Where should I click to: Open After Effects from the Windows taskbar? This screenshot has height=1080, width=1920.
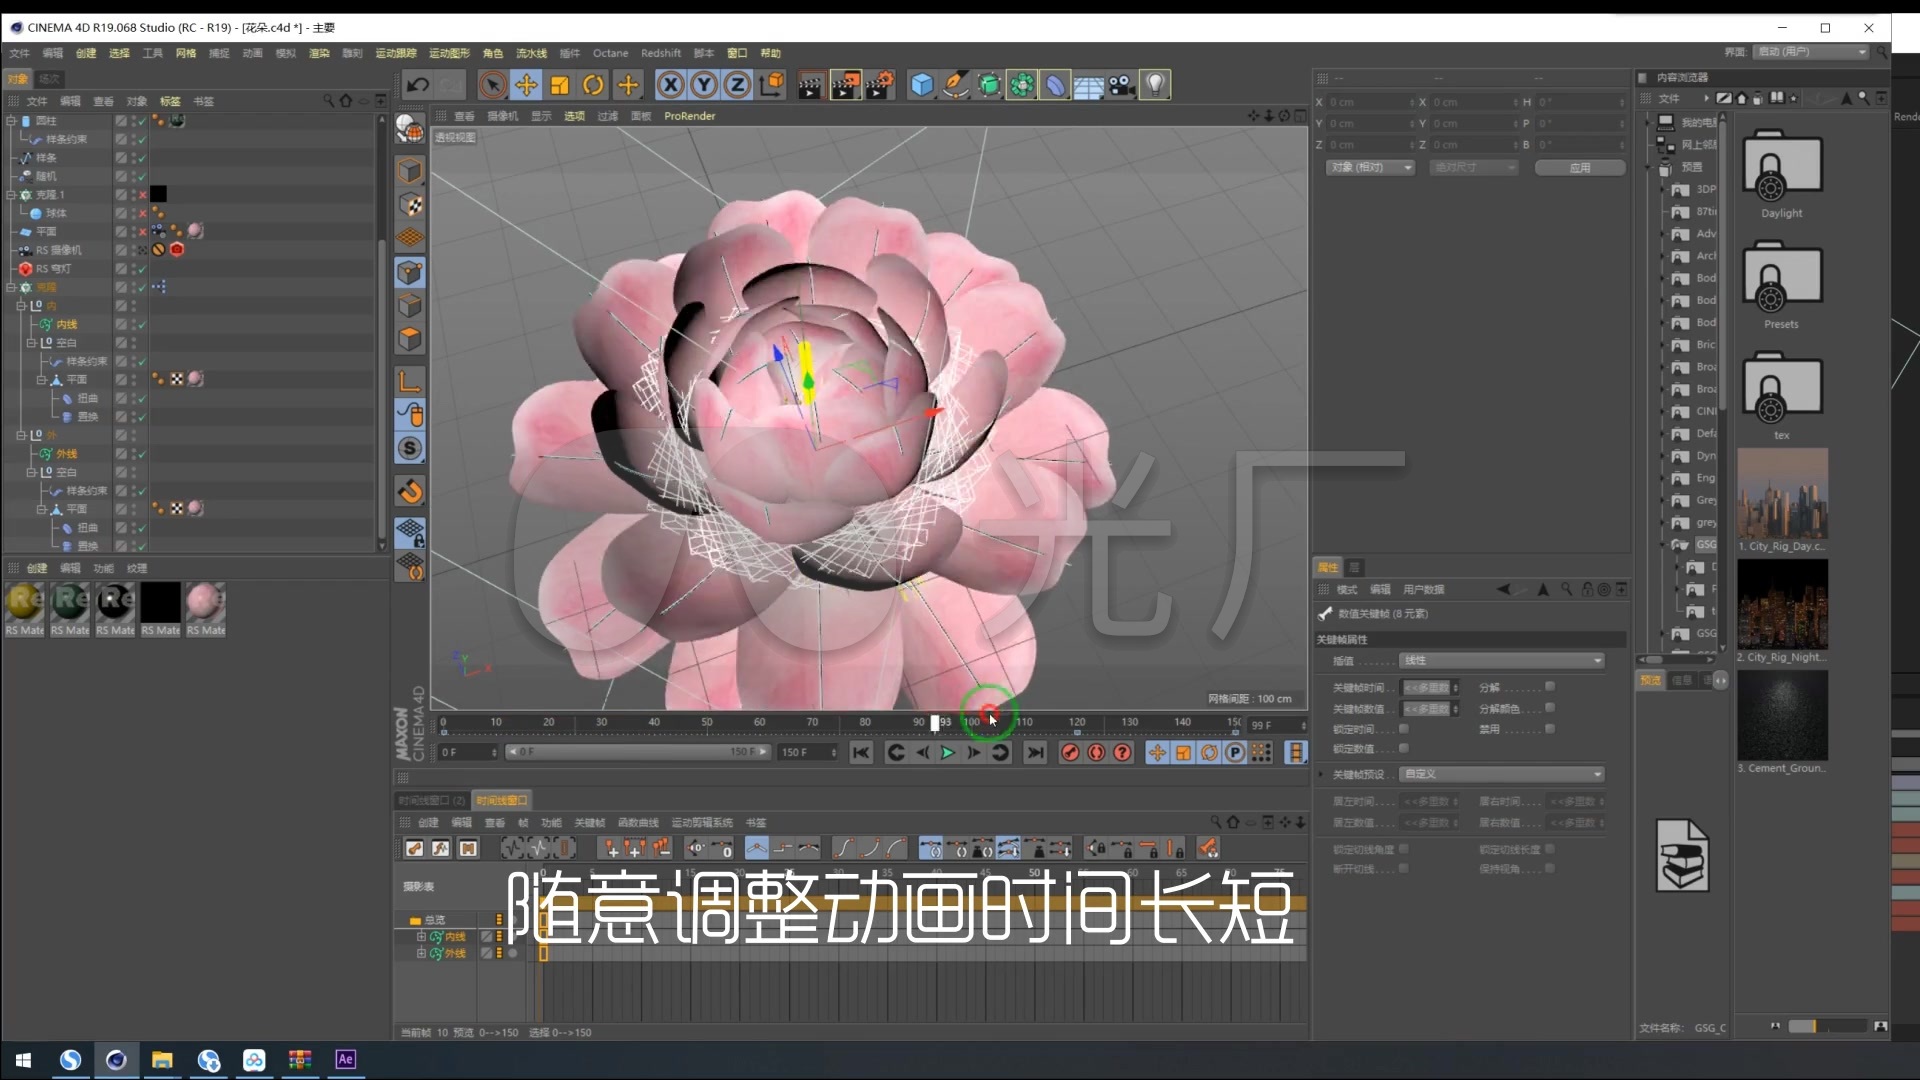pos(345,1060)
